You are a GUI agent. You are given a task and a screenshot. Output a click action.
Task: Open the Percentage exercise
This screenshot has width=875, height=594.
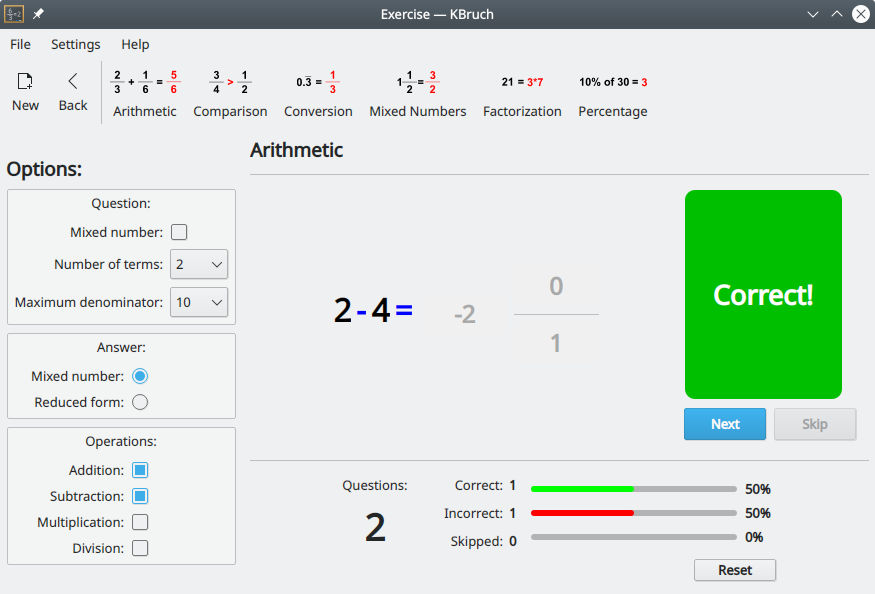click(612, 82)
